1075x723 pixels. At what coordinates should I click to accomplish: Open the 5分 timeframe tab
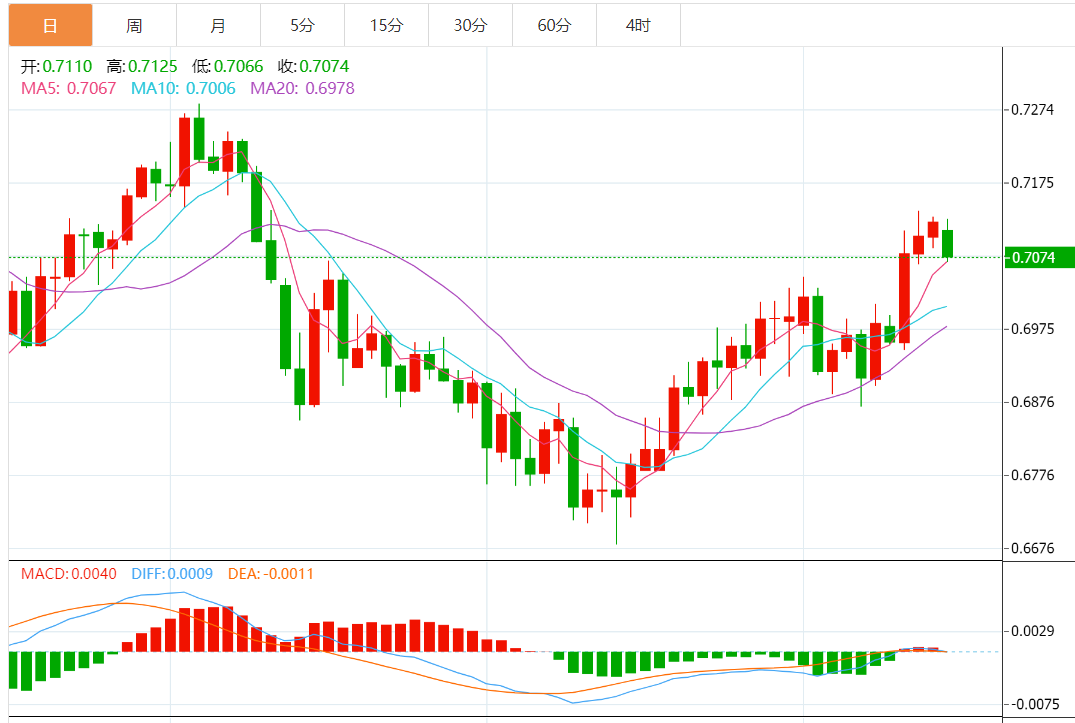(x=302, y=25)
